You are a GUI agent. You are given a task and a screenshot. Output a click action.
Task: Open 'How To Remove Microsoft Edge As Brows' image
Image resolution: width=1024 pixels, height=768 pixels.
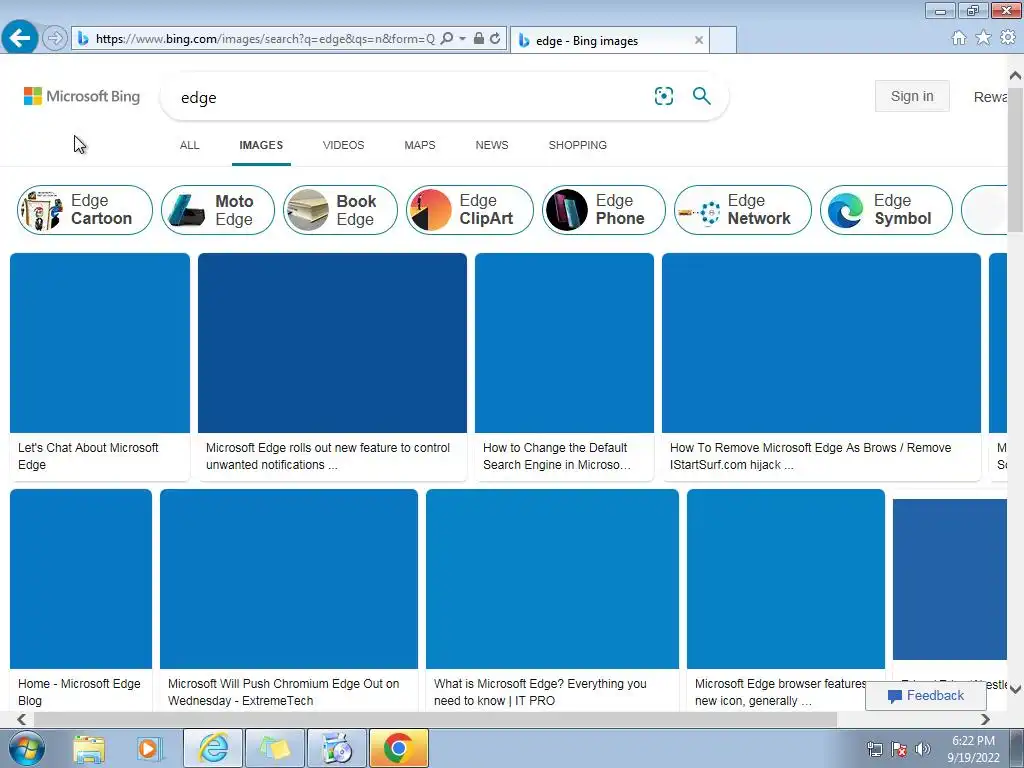tap(822, 343)
